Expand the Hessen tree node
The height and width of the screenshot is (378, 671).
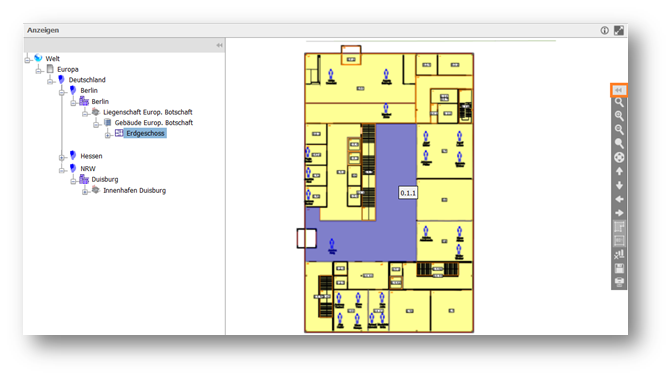pyautogui.click(x=62, y=158)
